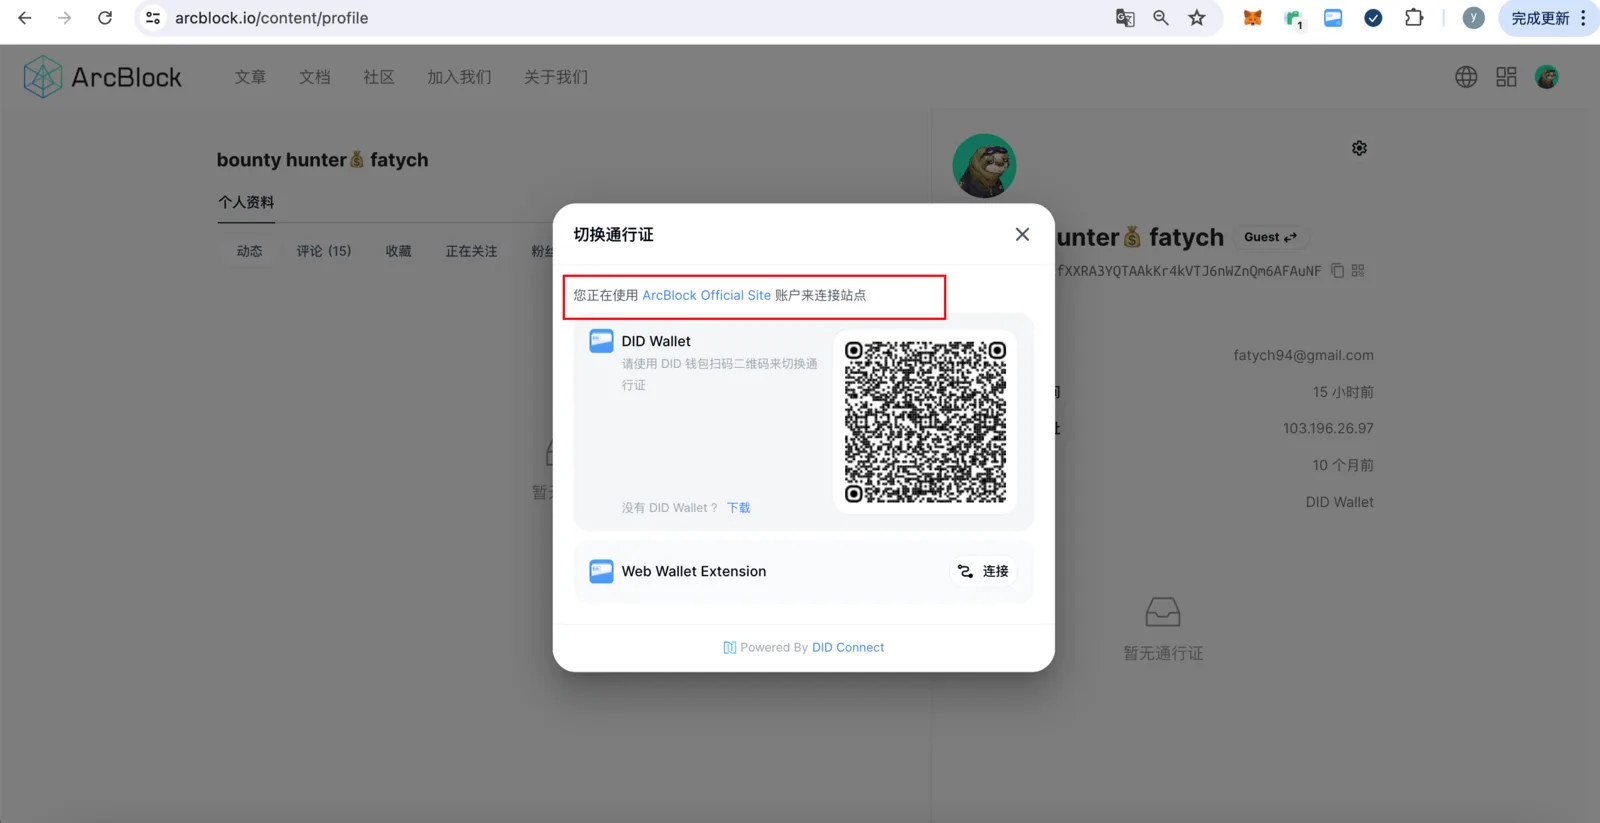Select the 15 小时前 value
Image resolution: width=1600 pixels, height=823 pixels.
1343,392
